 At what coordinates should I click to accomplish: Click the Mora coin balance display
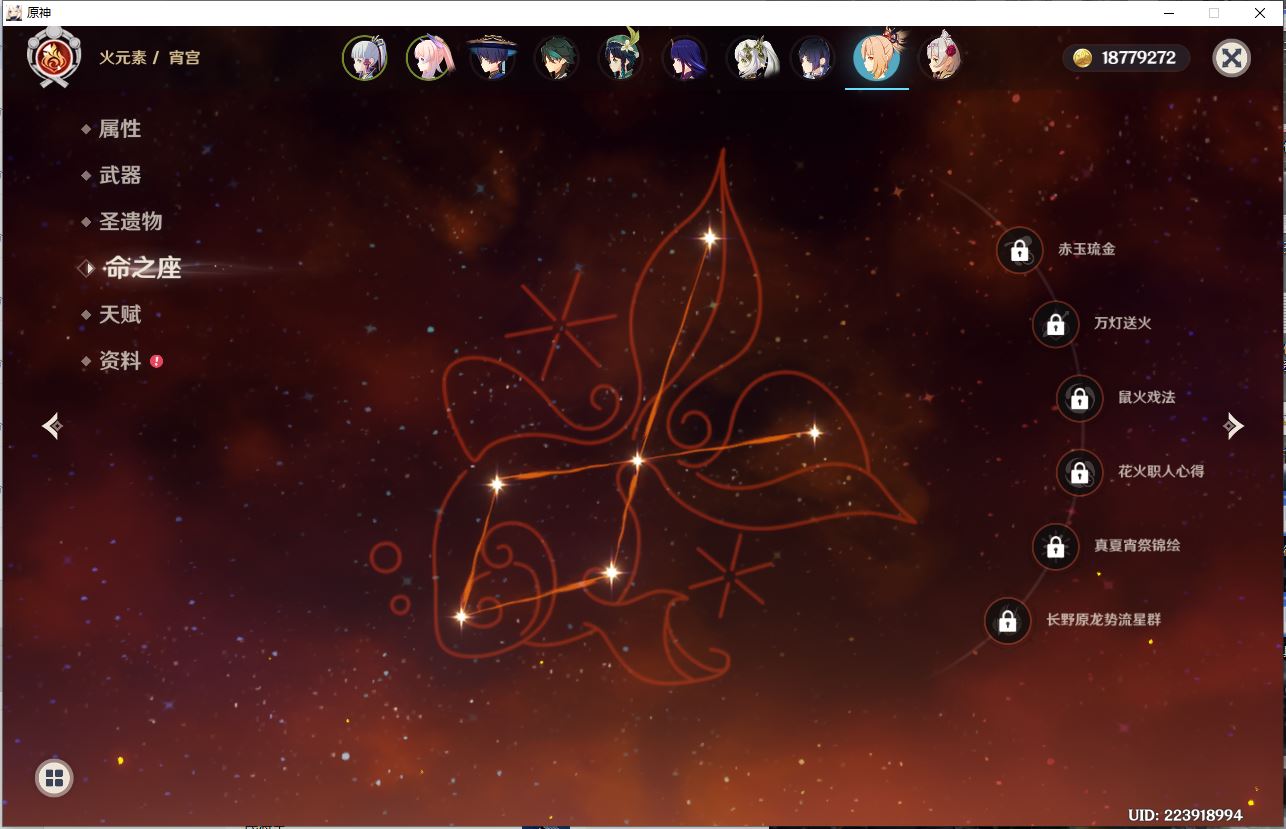tap(1126, 58)
